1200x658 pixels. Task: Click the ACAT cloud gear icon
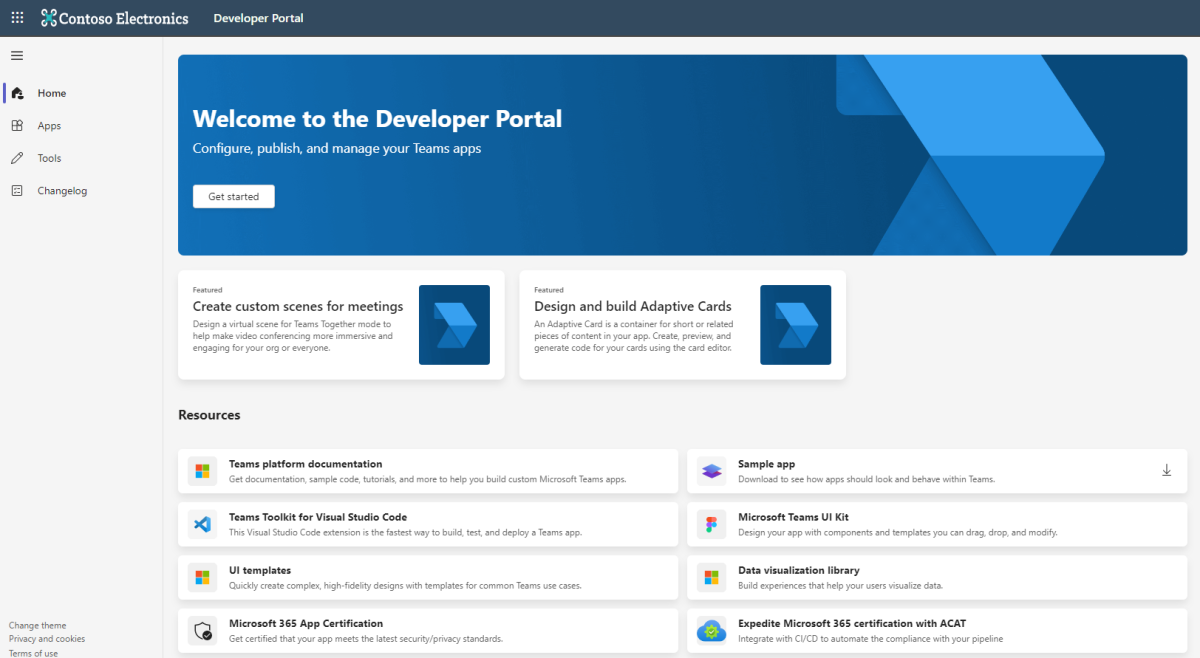pos(711,630)
